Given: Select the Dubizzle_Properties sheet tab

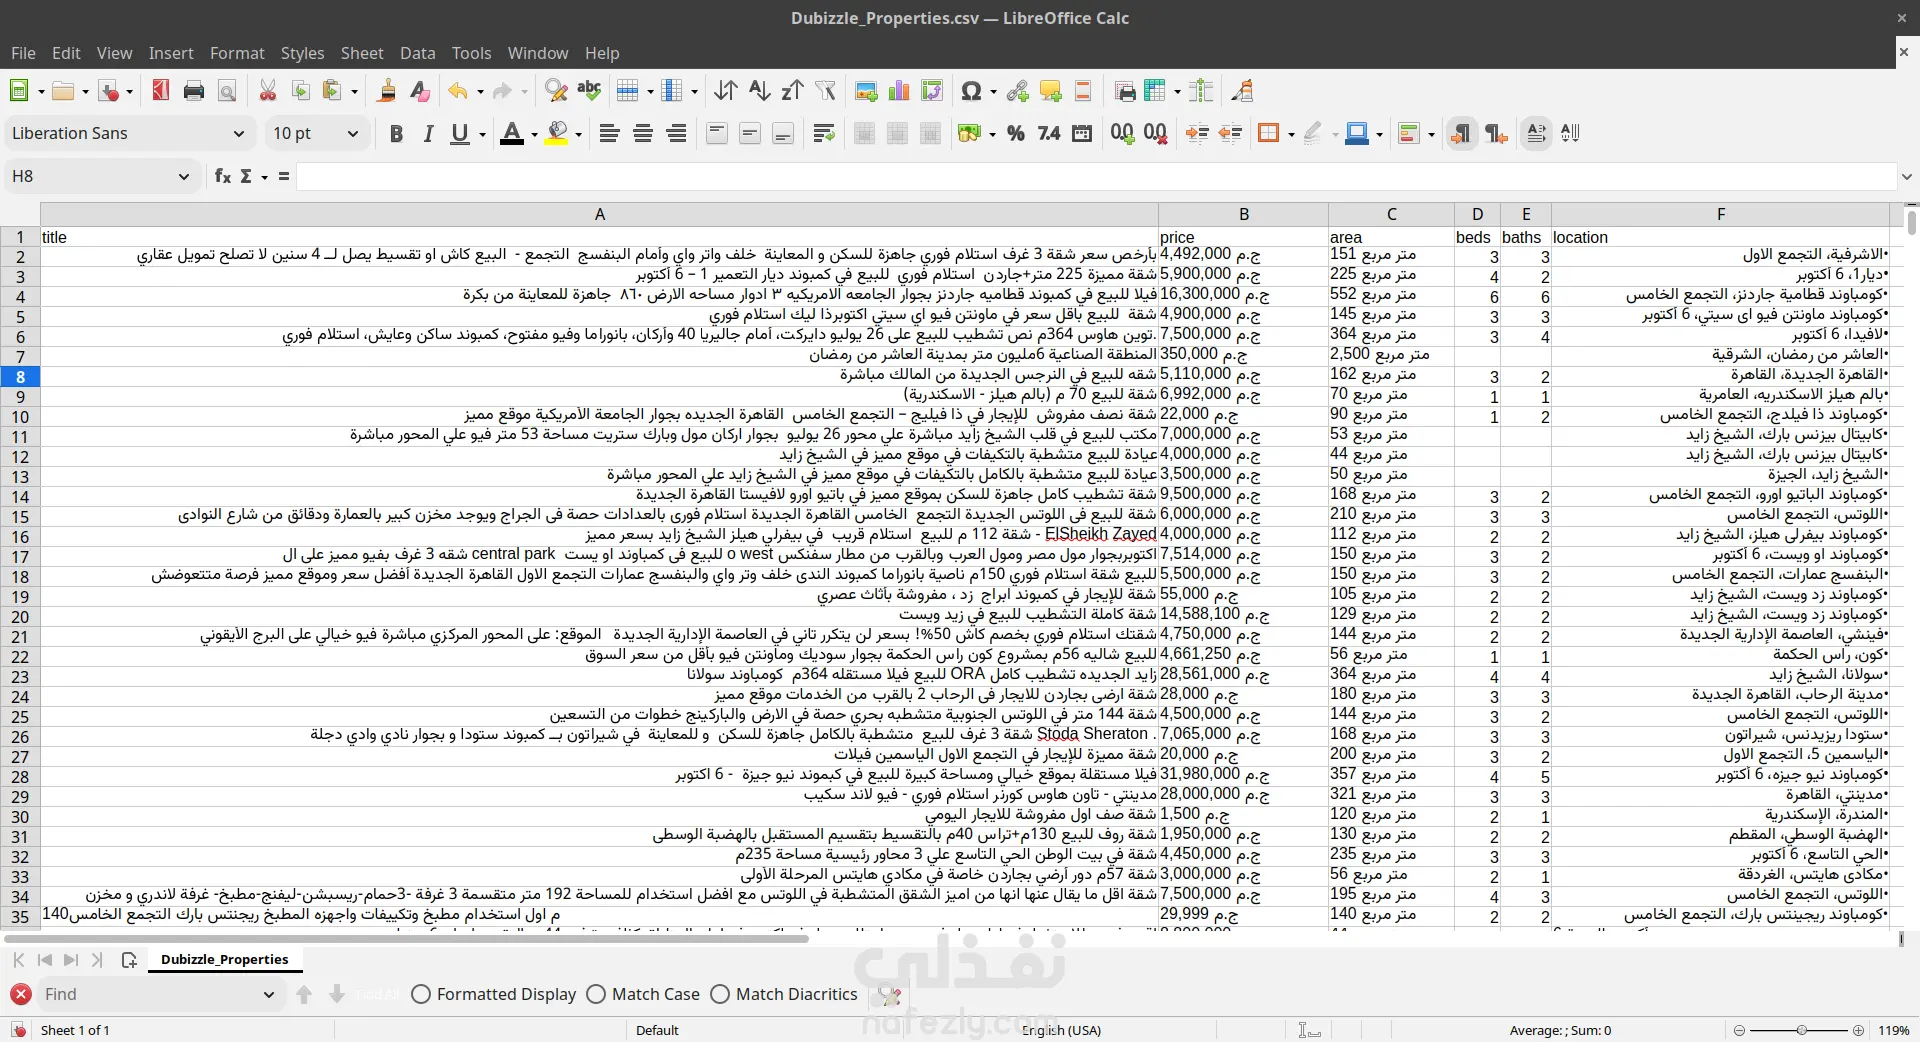Looking at the screenshot, I should (225, 959).
